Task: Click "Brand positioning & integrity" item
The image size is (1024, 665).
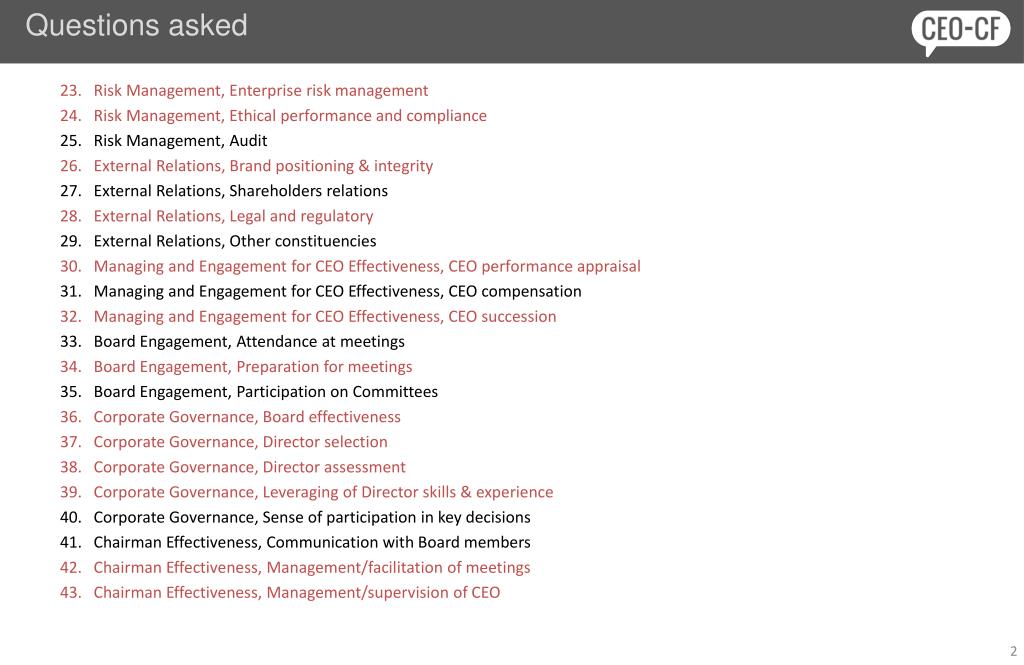Action: point(263,166)
